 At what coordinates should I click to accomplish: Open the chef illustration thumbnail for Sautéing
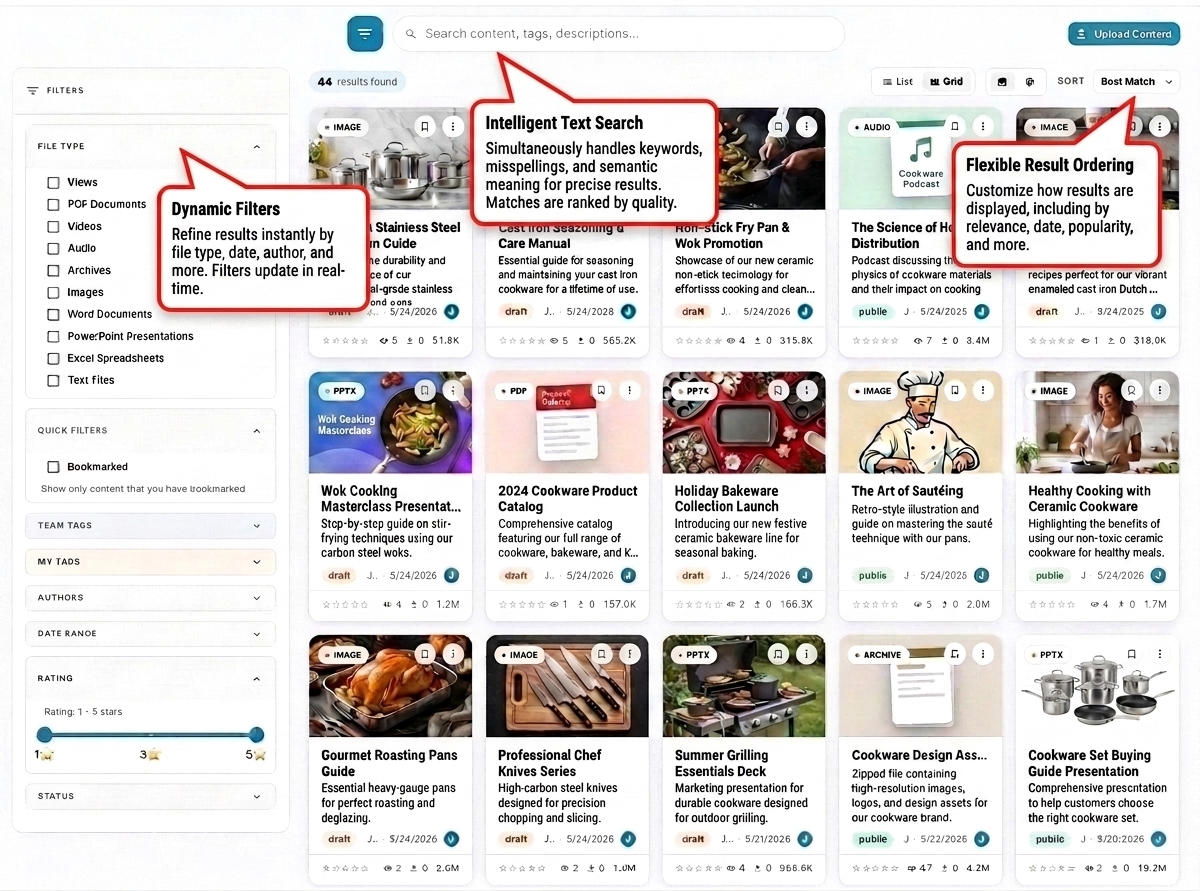(920, 422)
